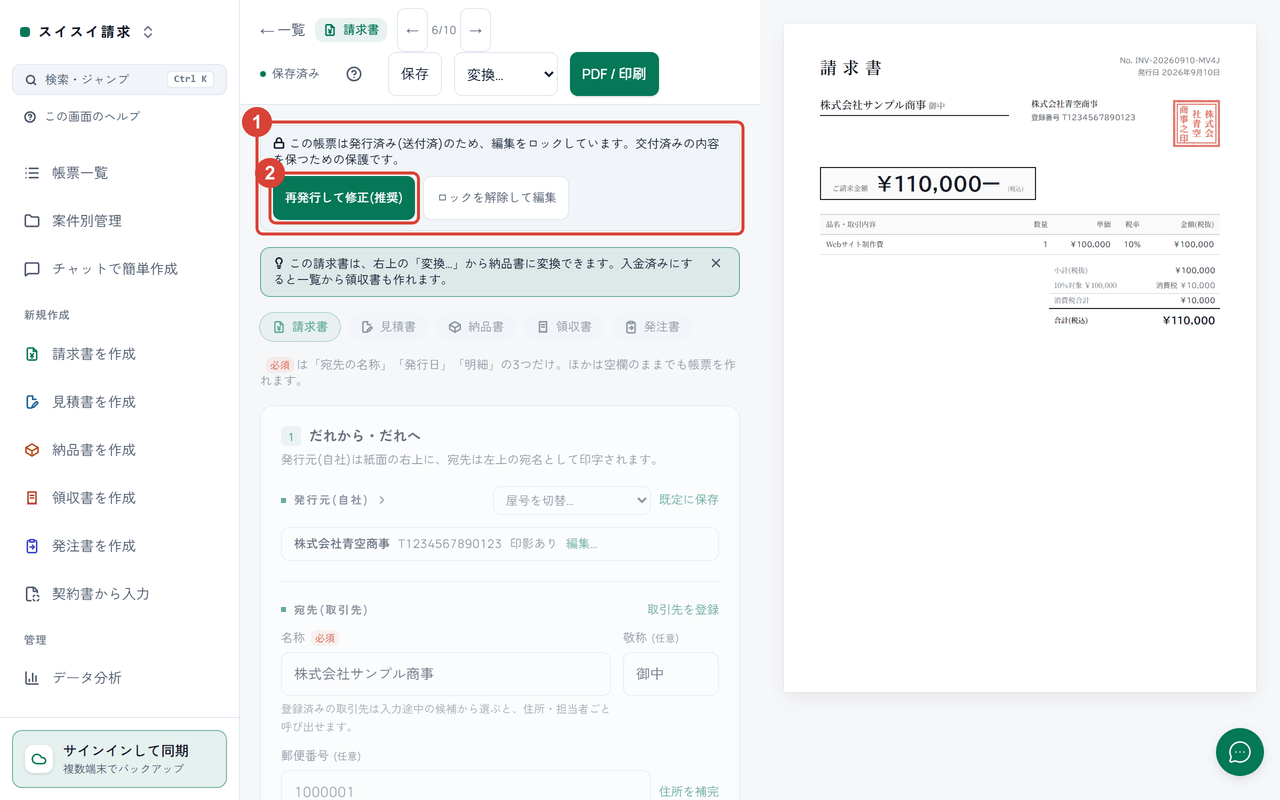Go to previous document with left arrow
The image size is (1280, 800).
412,30
